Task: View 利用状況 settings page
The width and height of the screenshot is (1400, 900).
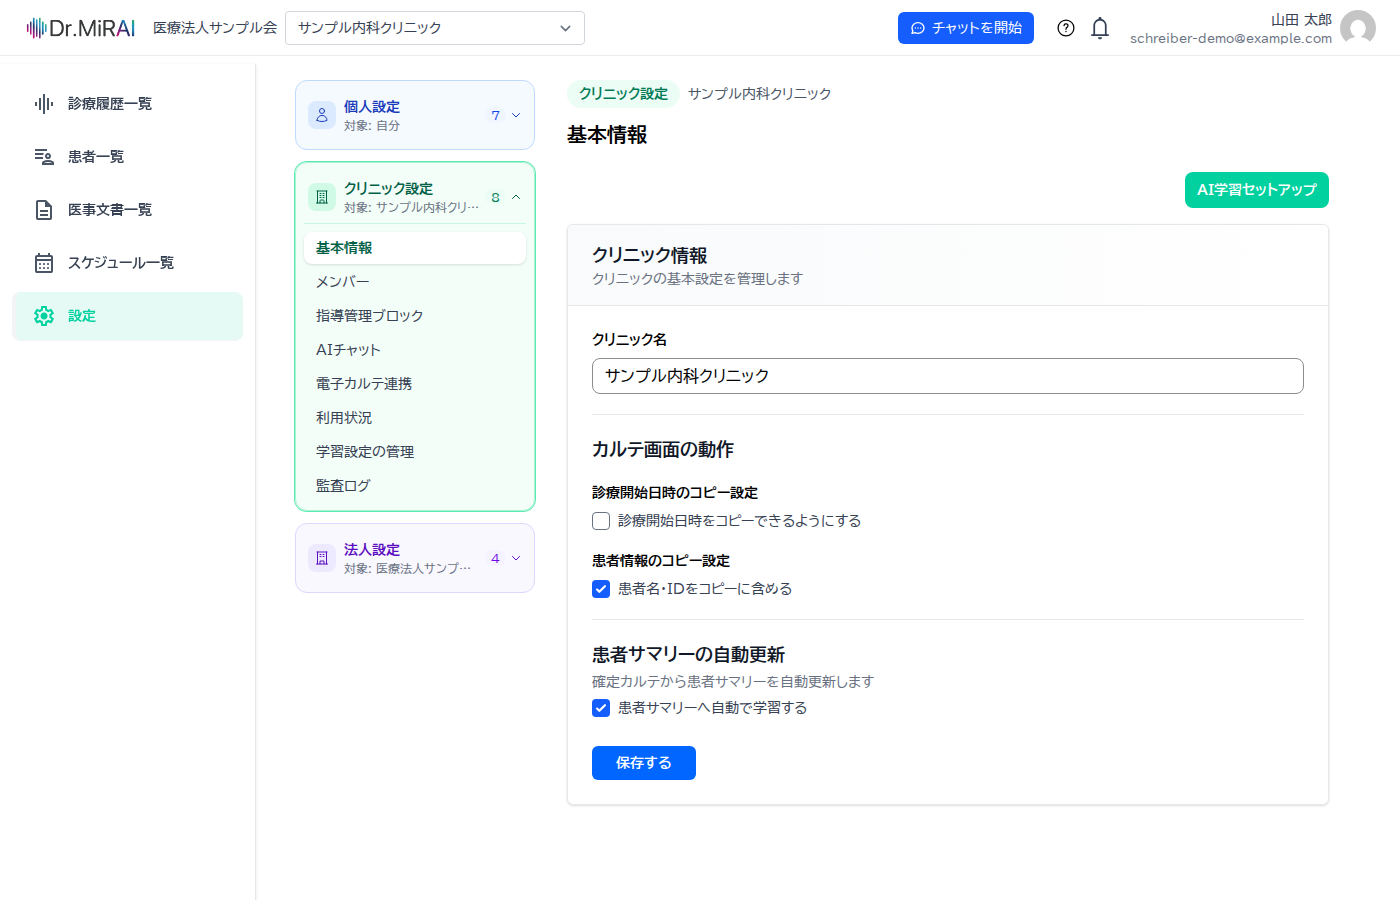Action: (415, 418)
